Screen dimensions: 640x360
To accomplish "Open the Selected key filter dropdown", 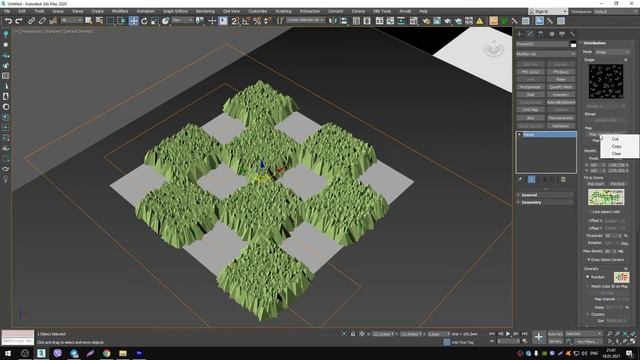I will pos(584,334).
